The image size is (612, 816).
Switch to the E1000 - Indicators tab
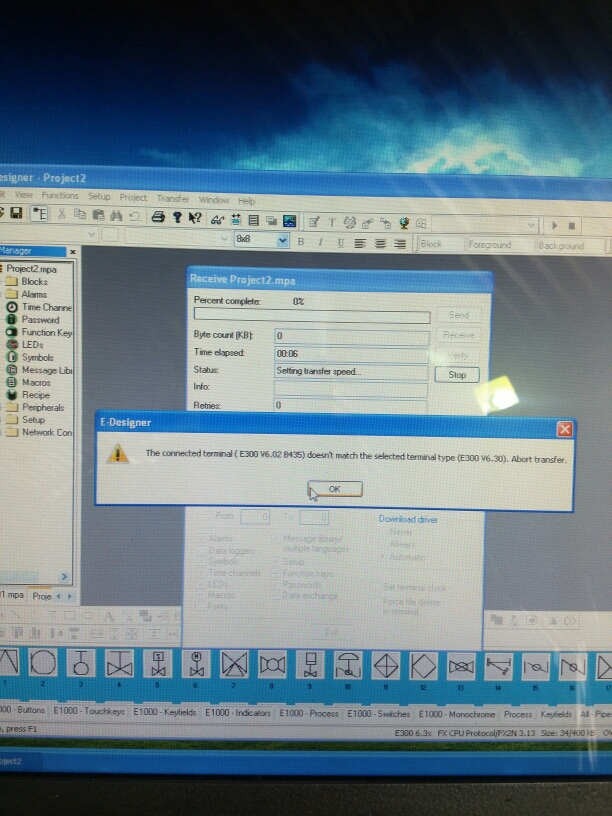238,712
